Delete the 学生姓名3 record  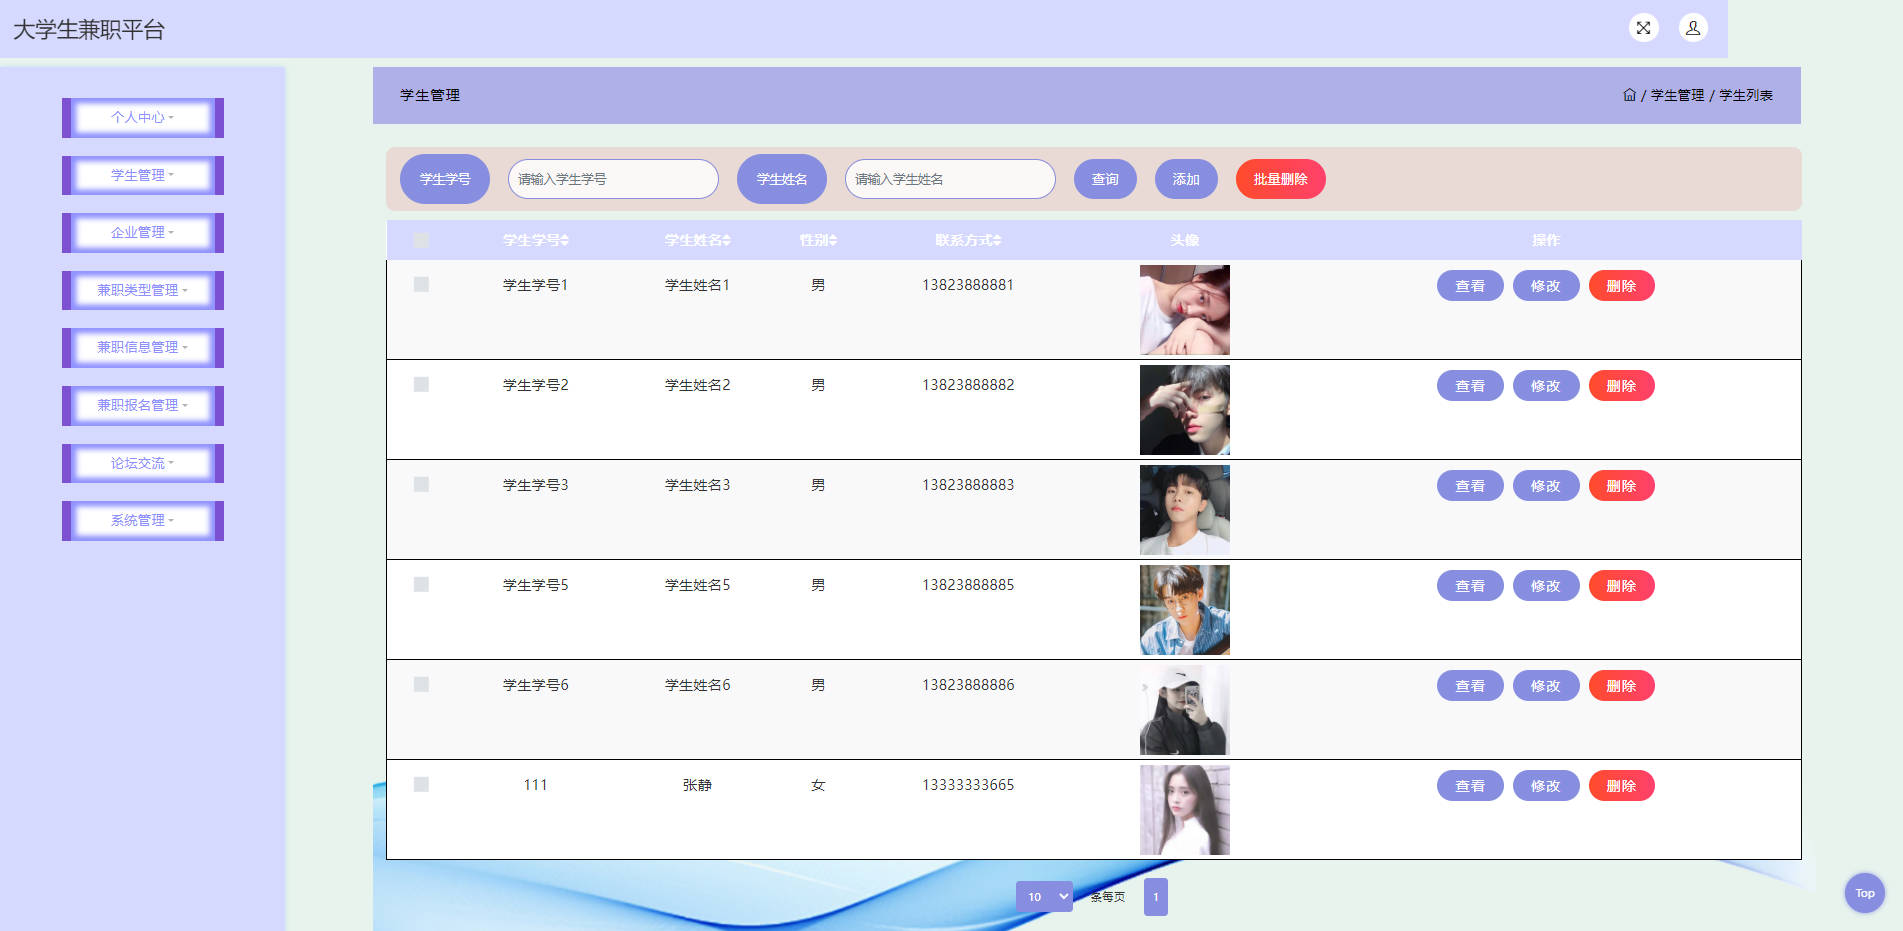[1622, 486]
